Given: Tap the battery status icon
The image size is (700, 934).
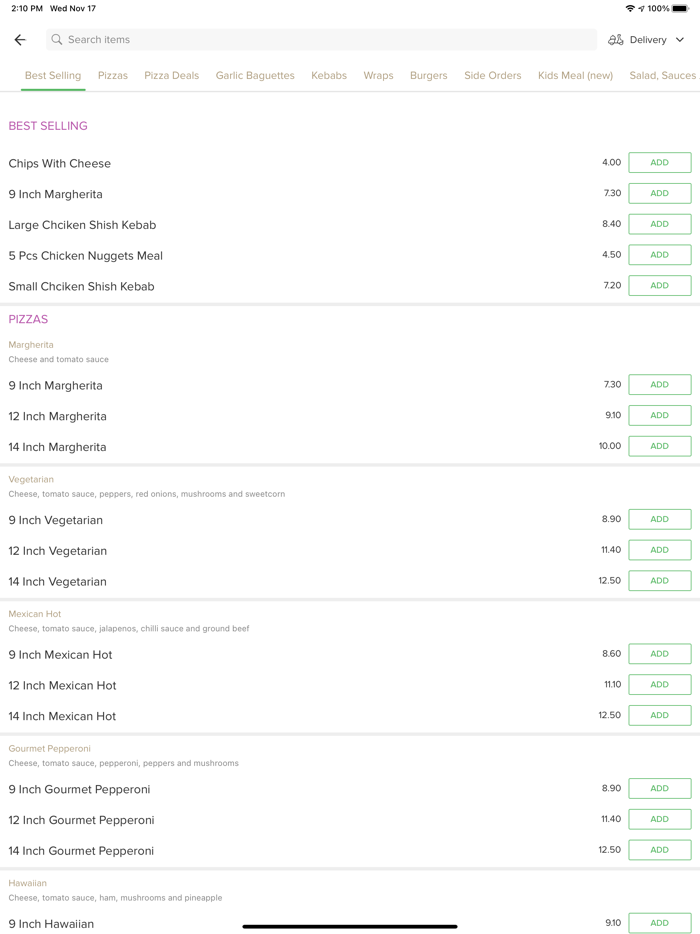Looking at the screenshot, I should tap(680, 9).
